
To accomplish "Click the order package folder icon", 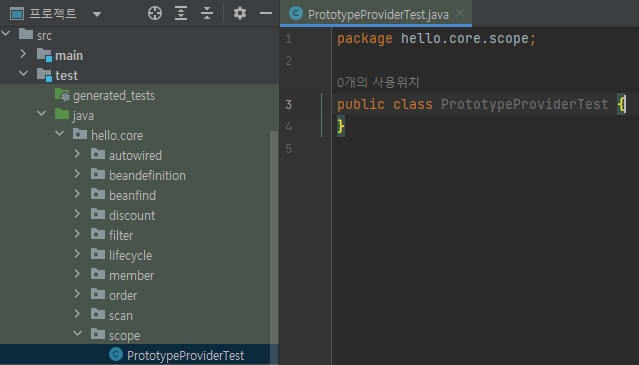I will click(98, 294).
